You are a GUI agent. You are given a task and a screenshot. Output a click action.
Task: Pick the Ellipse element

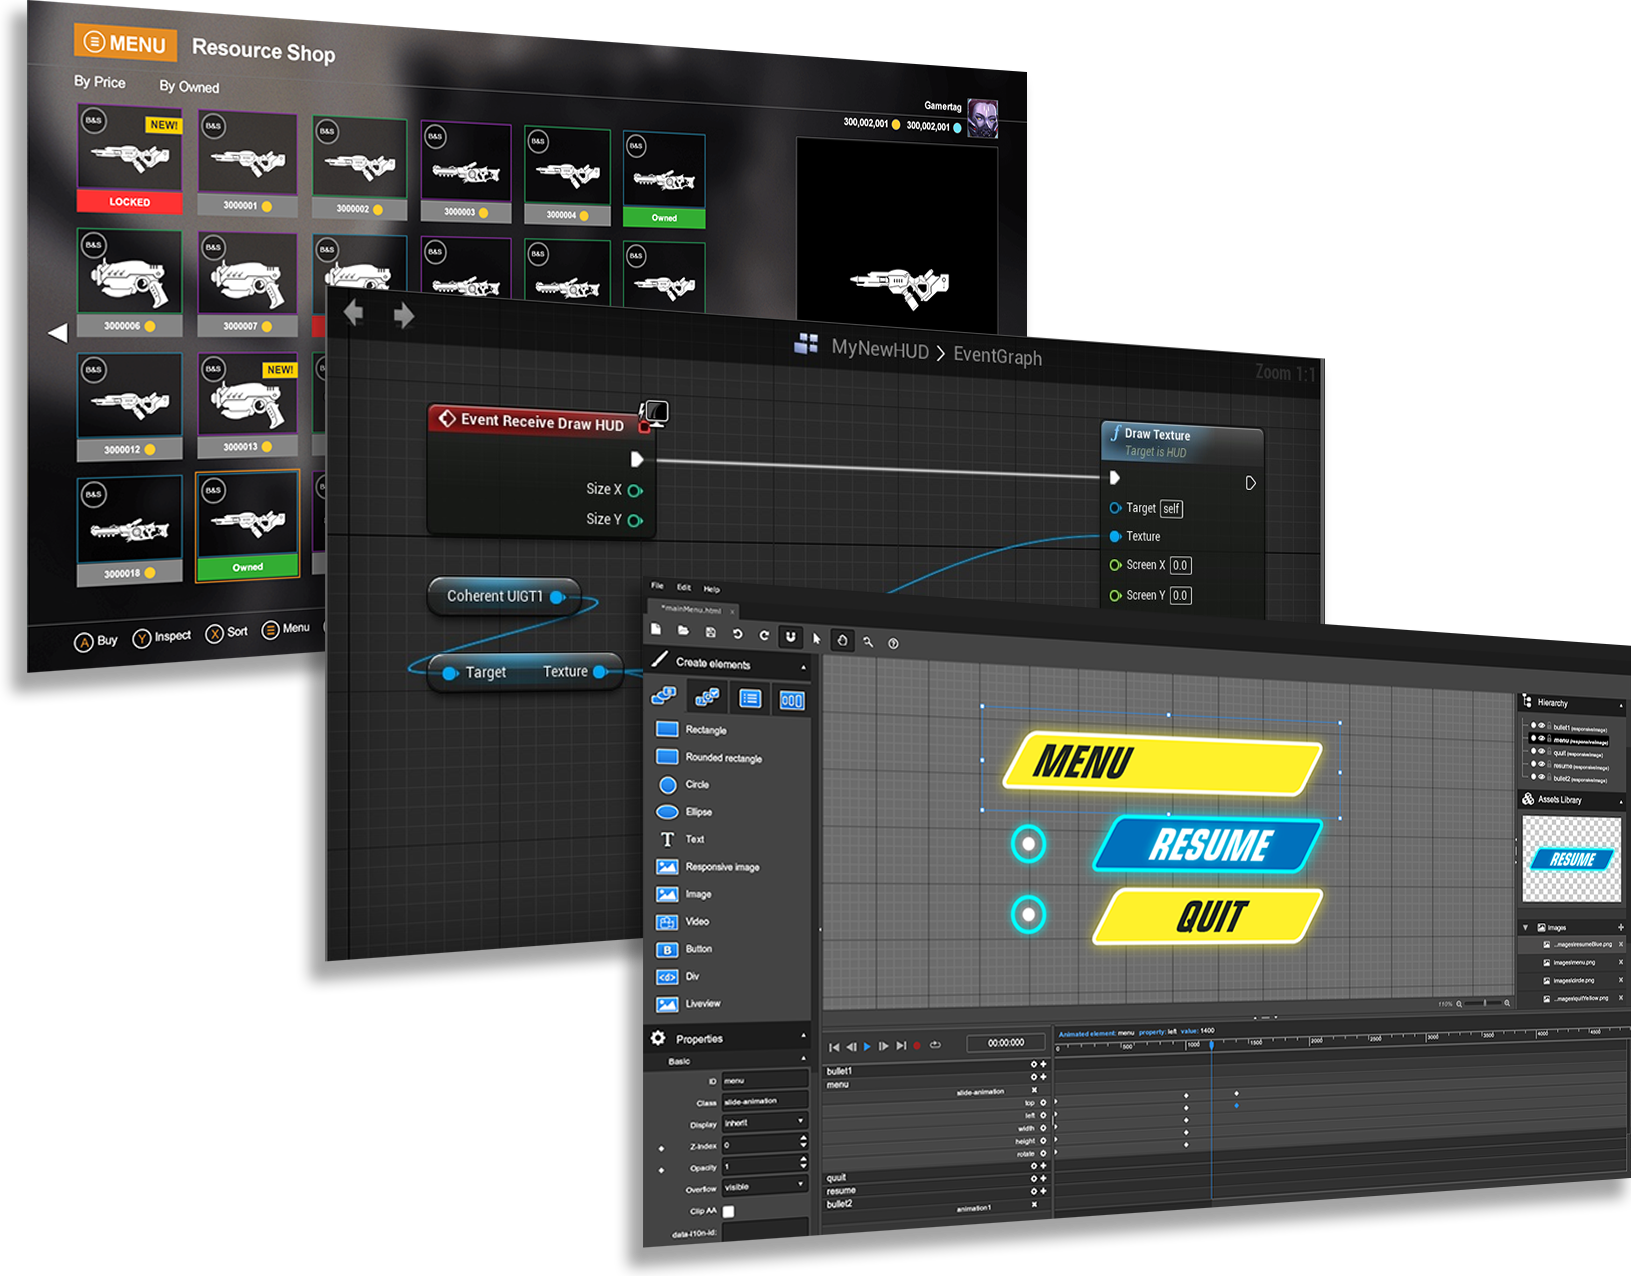pos(684,812)
